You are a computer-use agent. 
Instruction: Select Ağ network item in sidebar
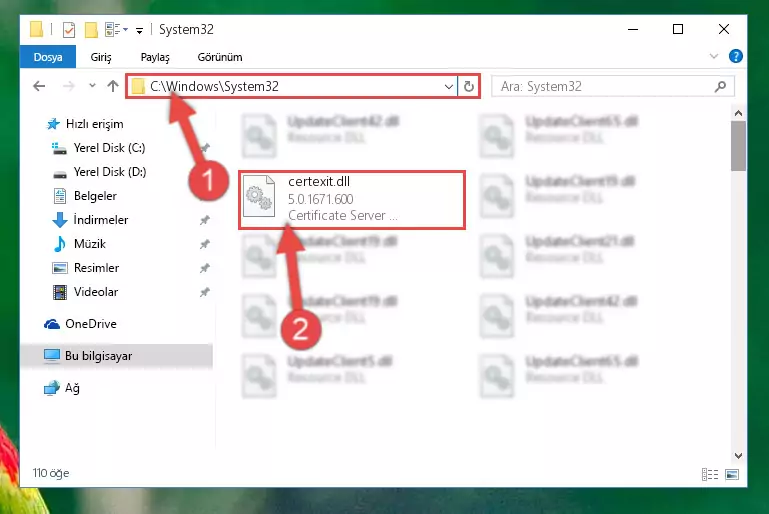pos(62,388)
